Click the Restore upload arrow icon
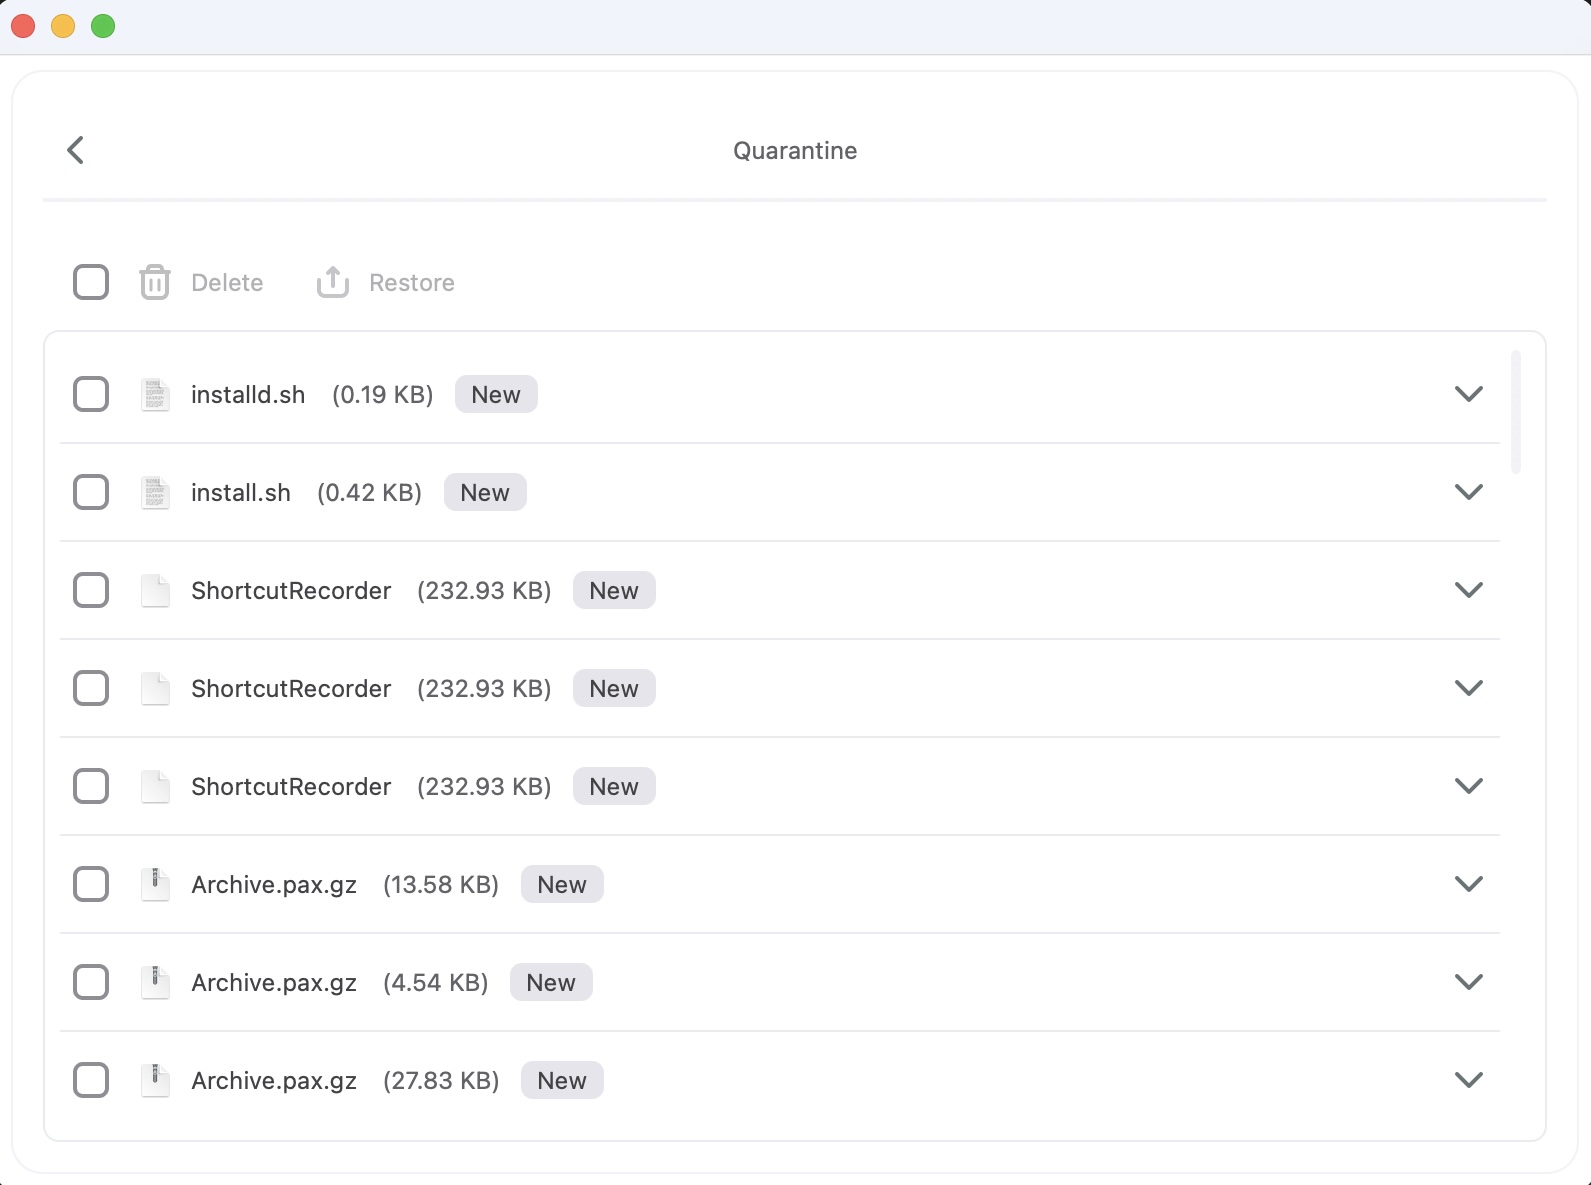The height and width of the screenshot is (1185, 1591). (333, 283)
